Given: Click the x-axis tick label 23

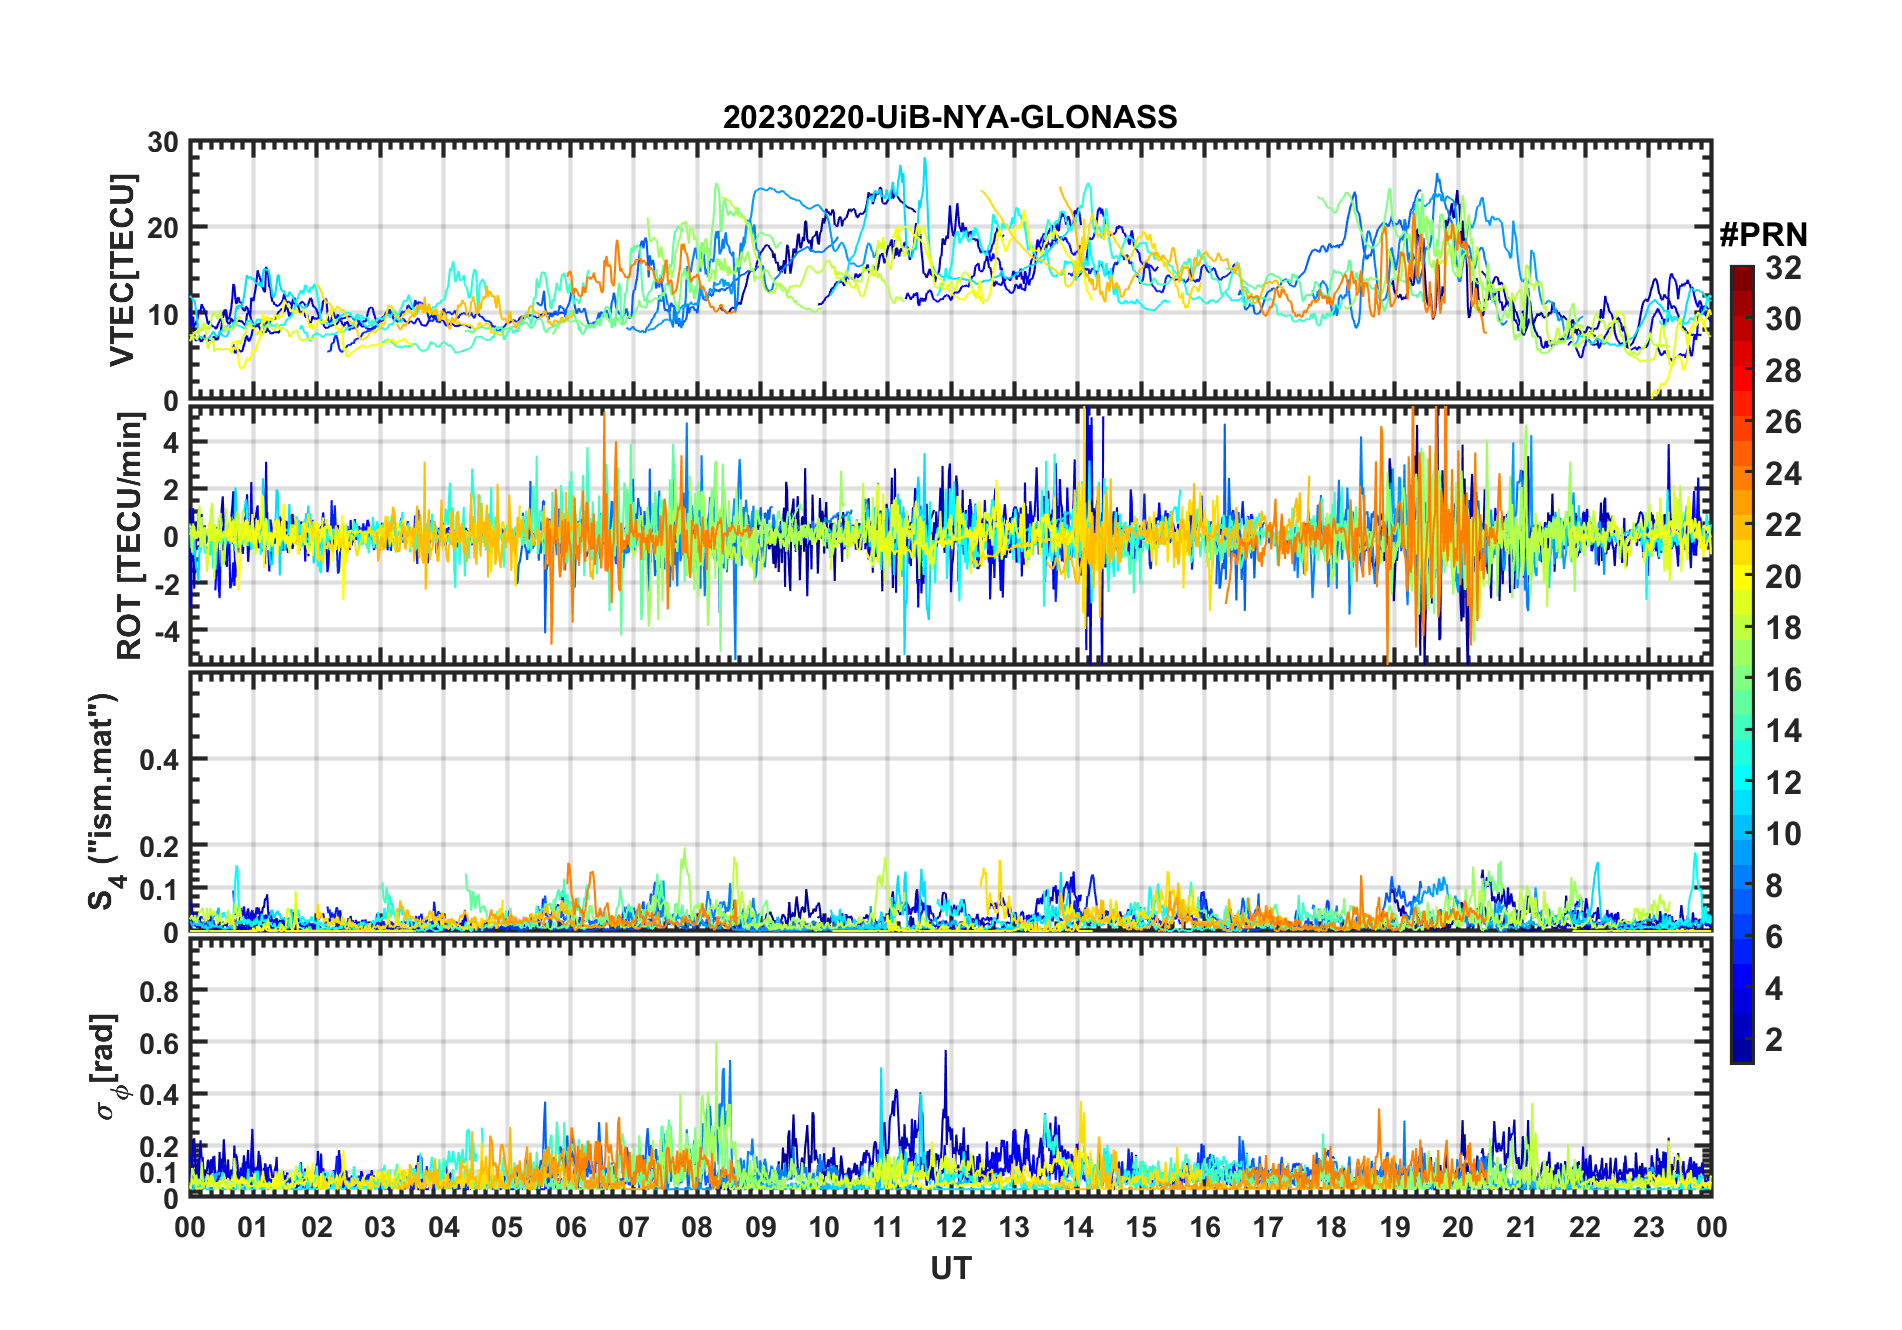Looking at the screenshot, I should click(x=1648, y=1227).
